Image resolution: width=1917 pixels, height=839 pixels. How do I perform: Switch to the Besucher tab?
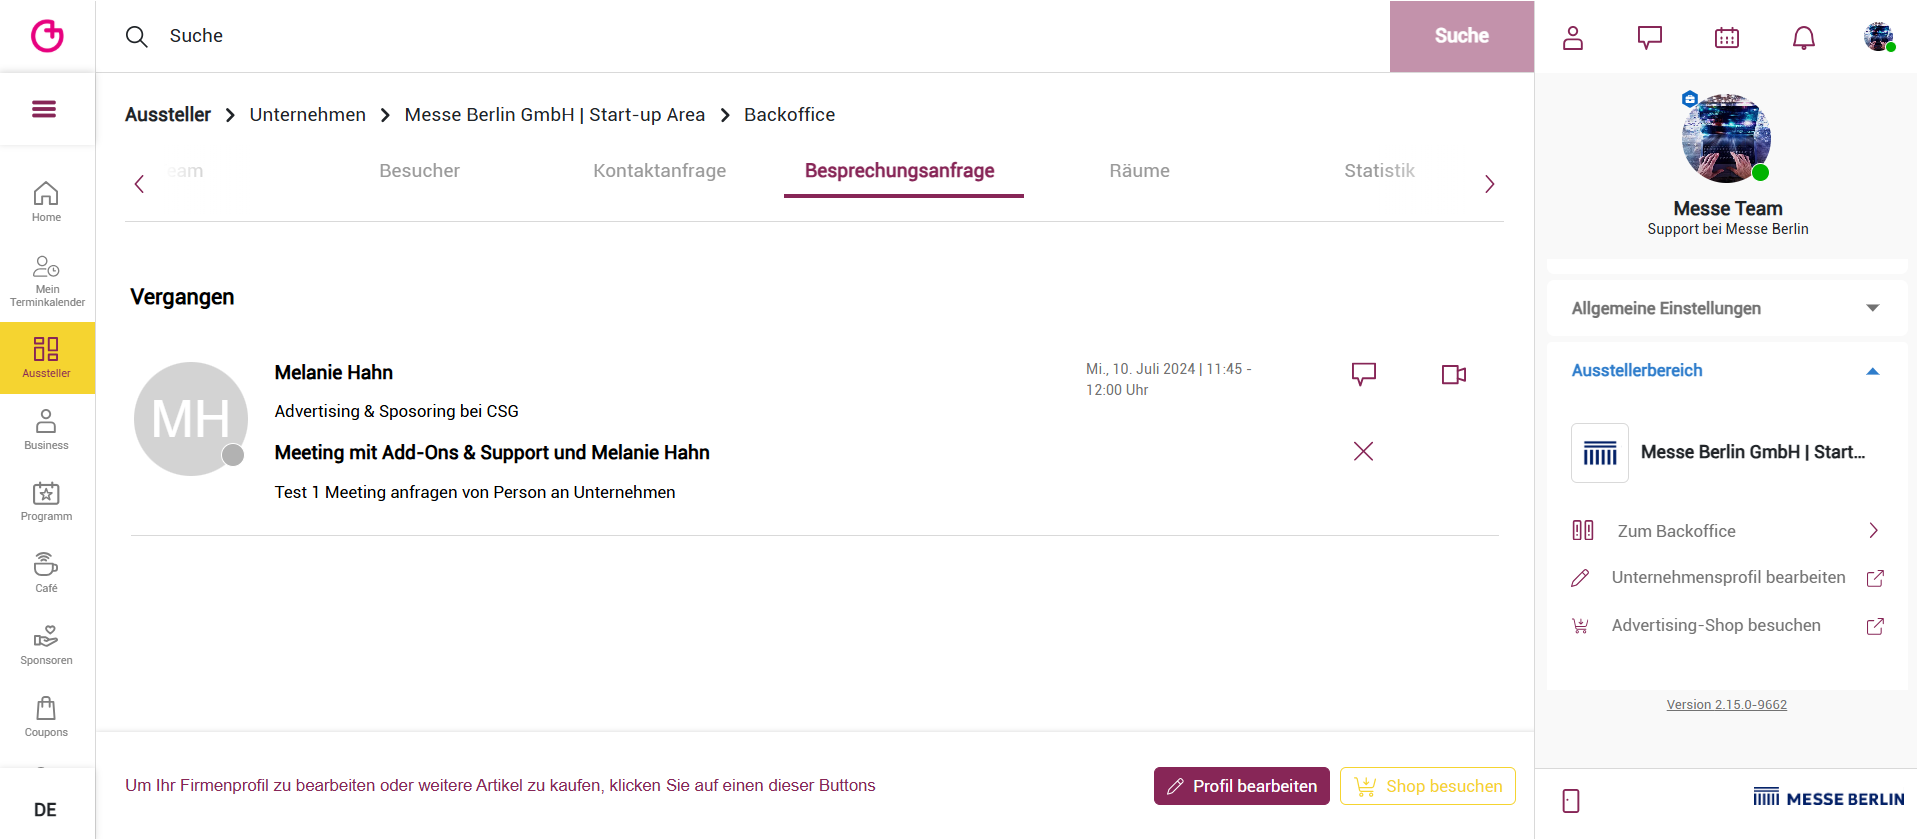(x=420, y=171)
